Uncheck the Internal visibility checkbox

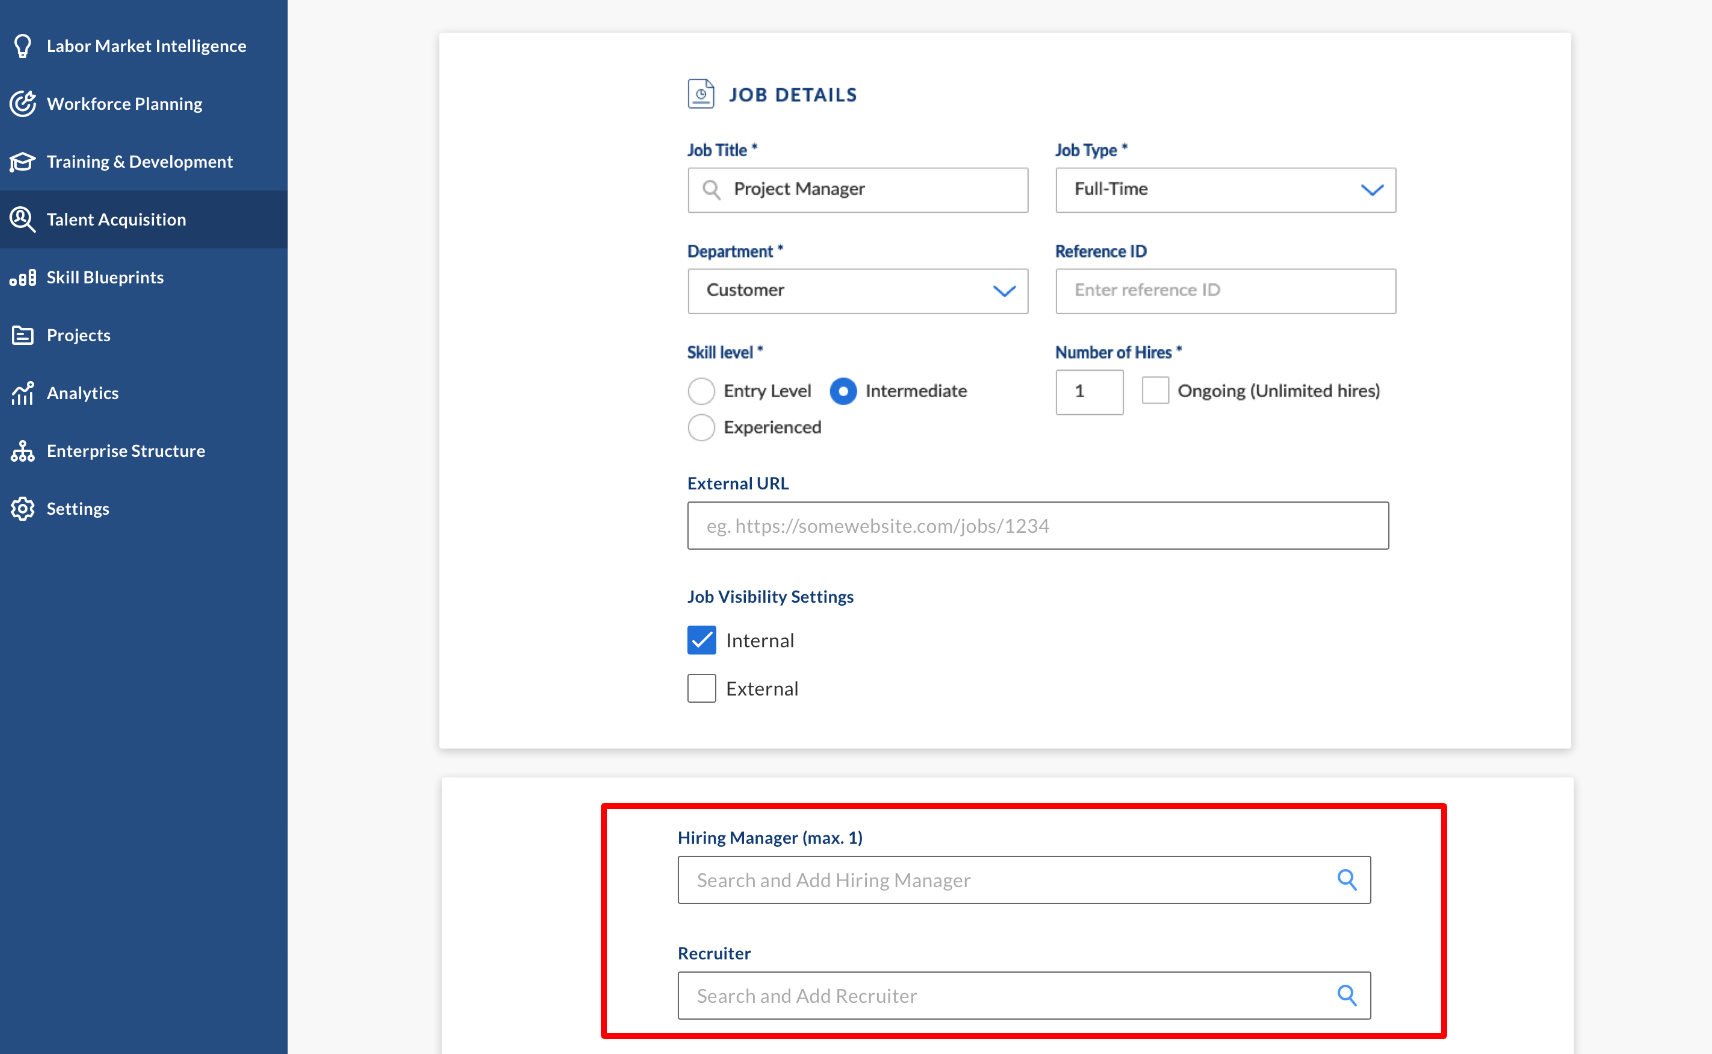coord(702,641)
